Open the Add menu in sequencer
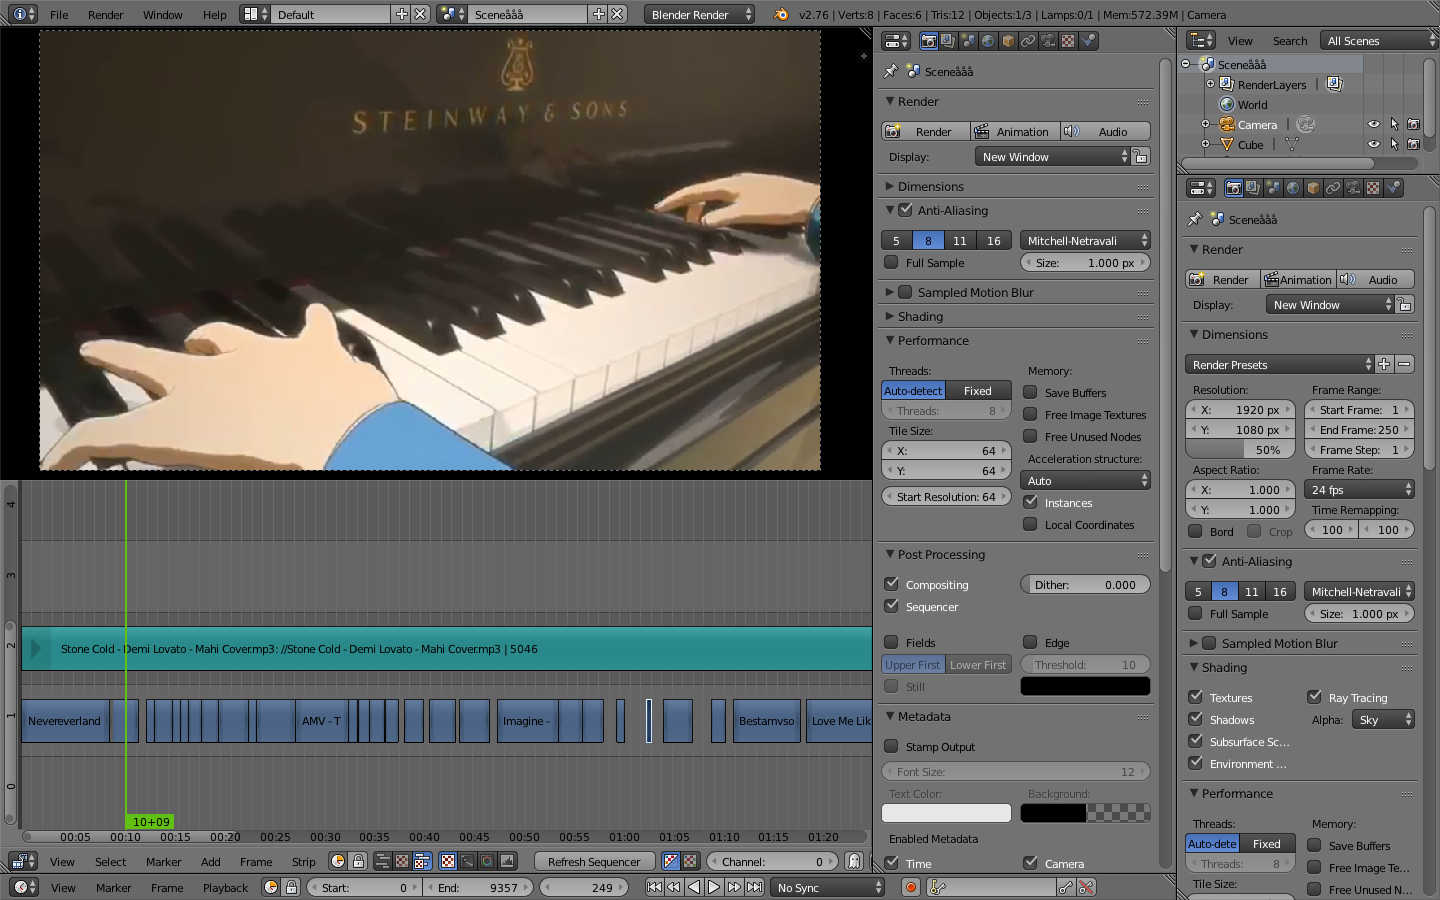Viewport: 1440px width, 900px height. click(x=210, y=861)
